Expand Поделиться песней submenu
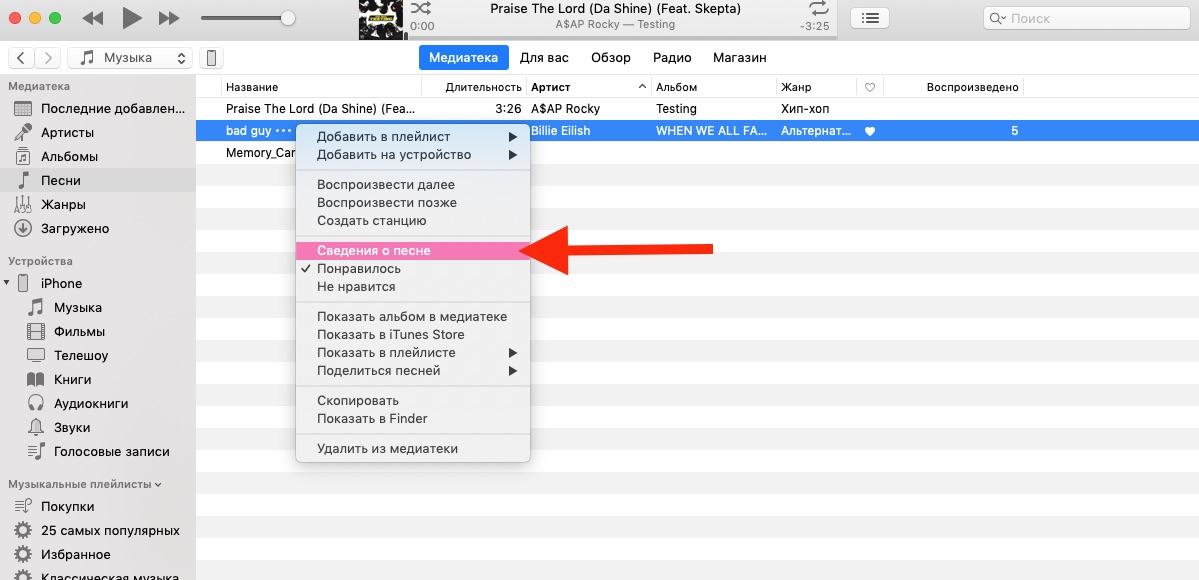Screen dimensions: 1199x580 413,370
